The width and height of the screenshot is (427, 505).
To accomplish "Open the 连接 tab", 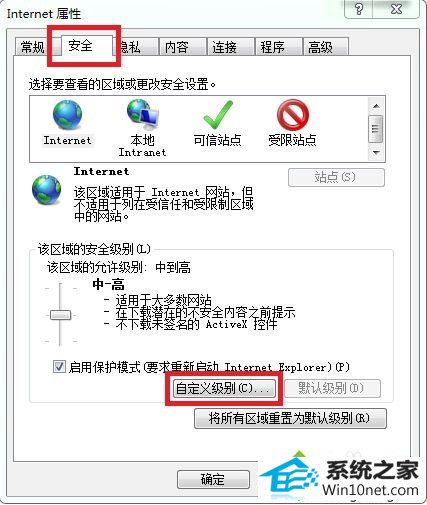I will tap(225, 47).
